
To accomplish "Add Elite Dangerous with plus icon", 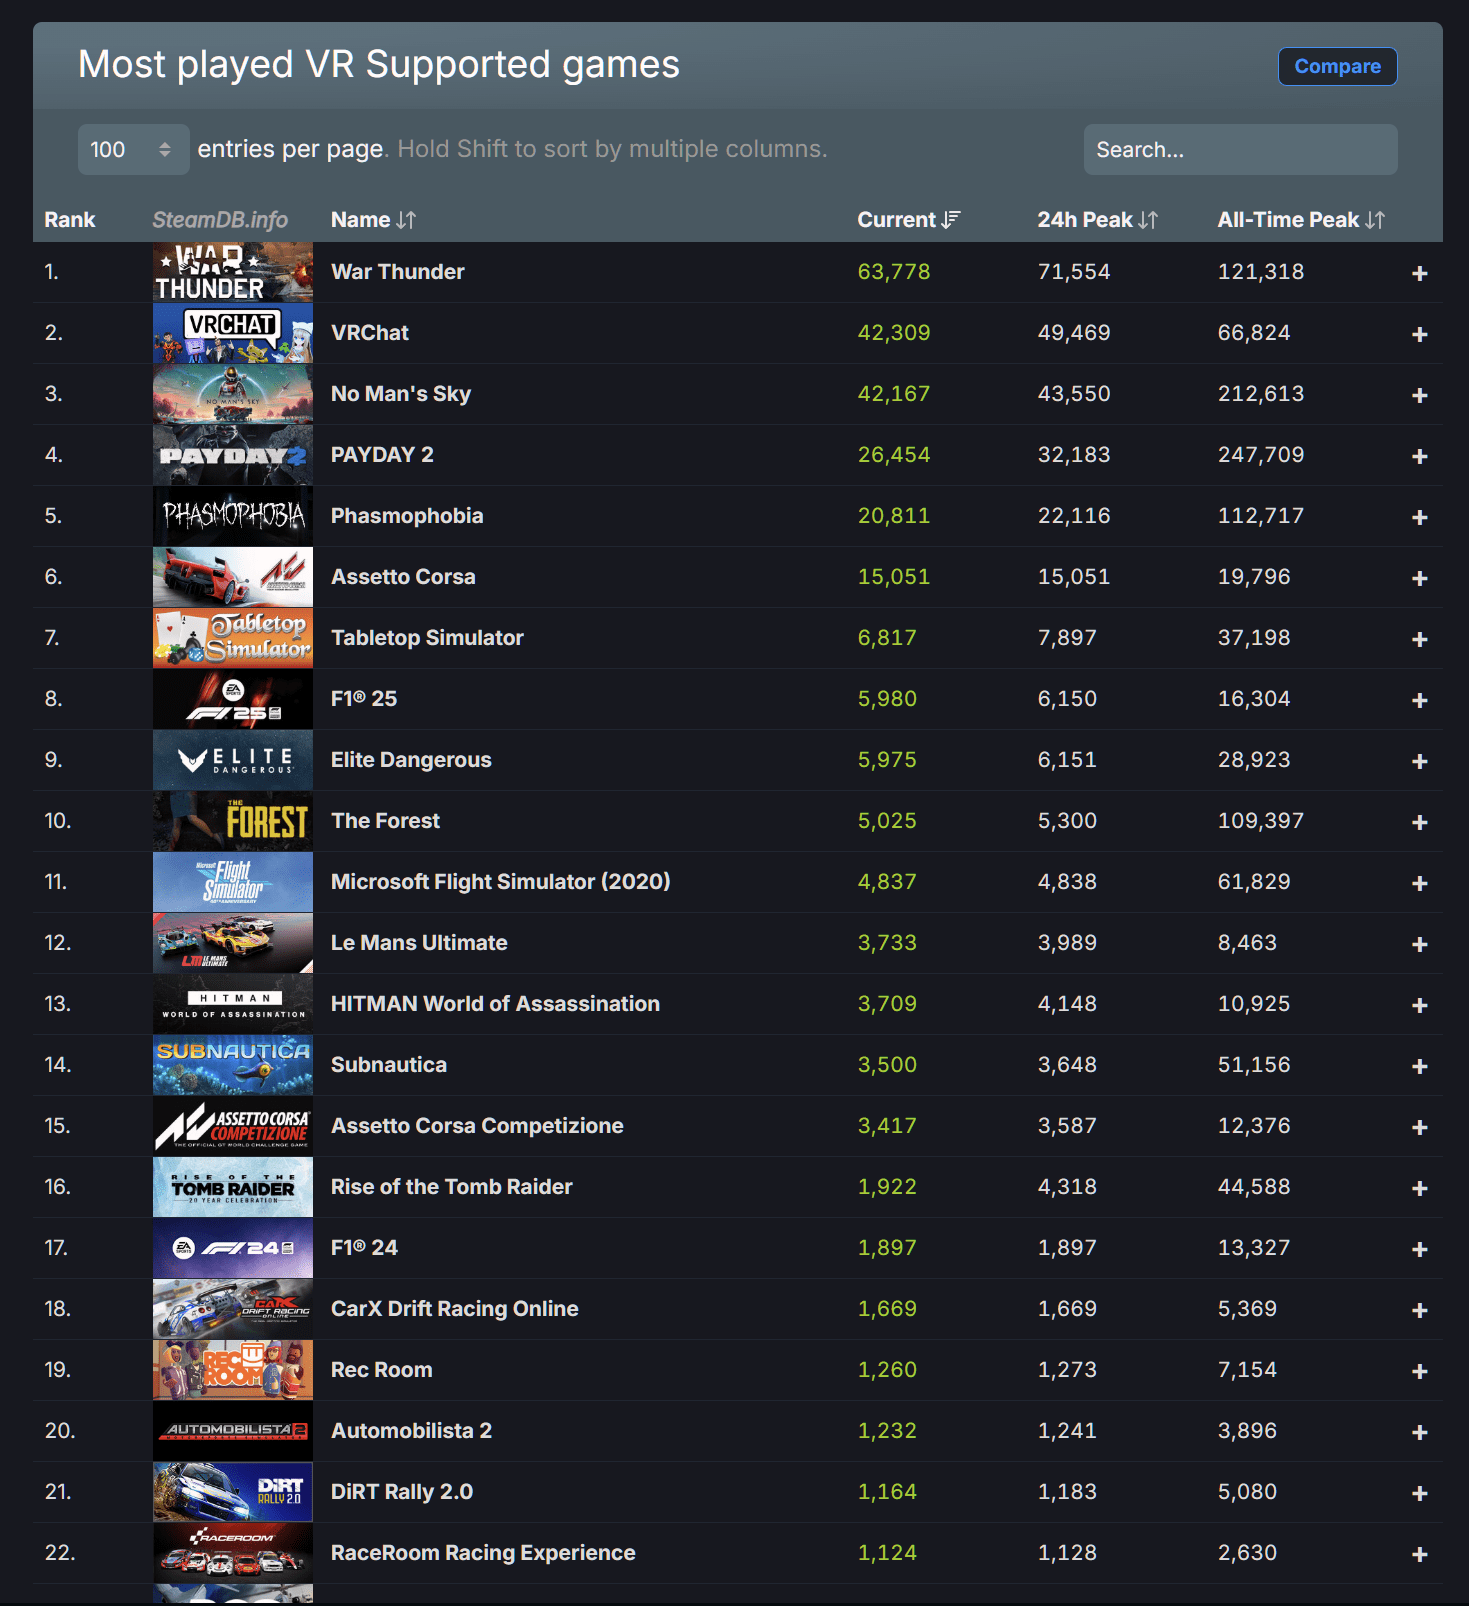I will coord(1419,761).
